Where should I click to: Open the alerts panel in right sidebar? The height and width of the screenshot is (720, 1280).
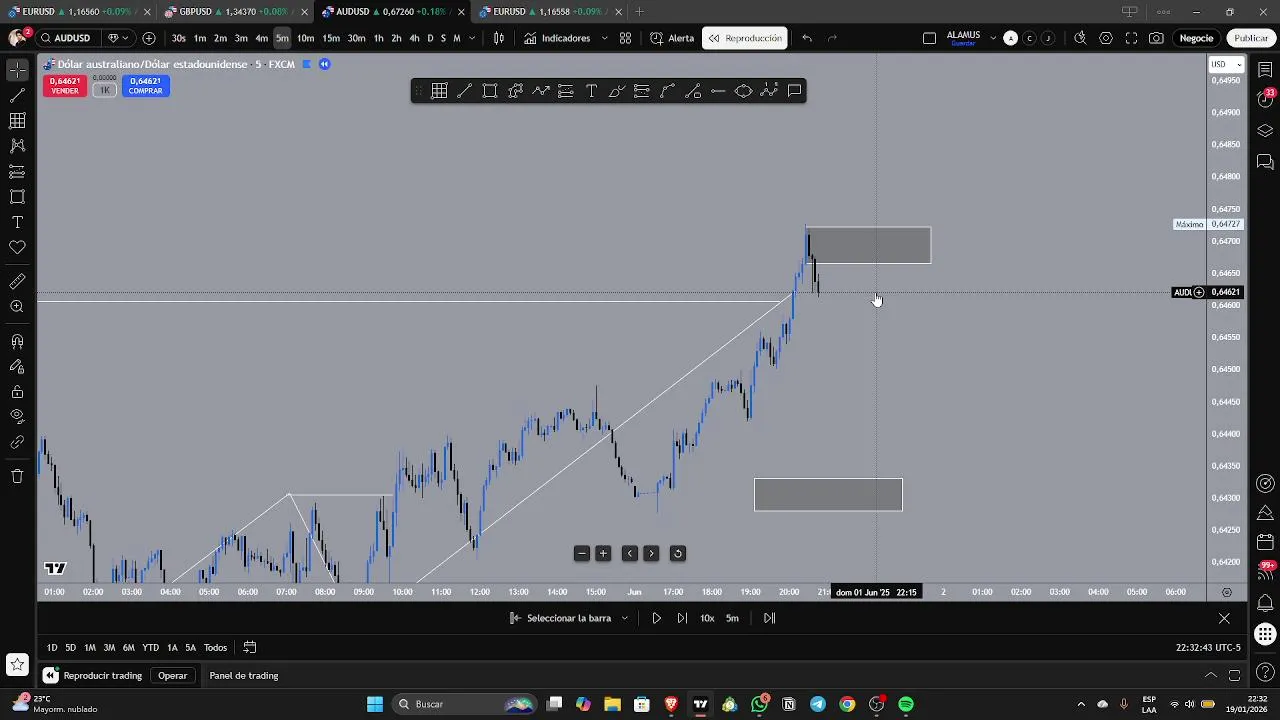pos(1265,99)
